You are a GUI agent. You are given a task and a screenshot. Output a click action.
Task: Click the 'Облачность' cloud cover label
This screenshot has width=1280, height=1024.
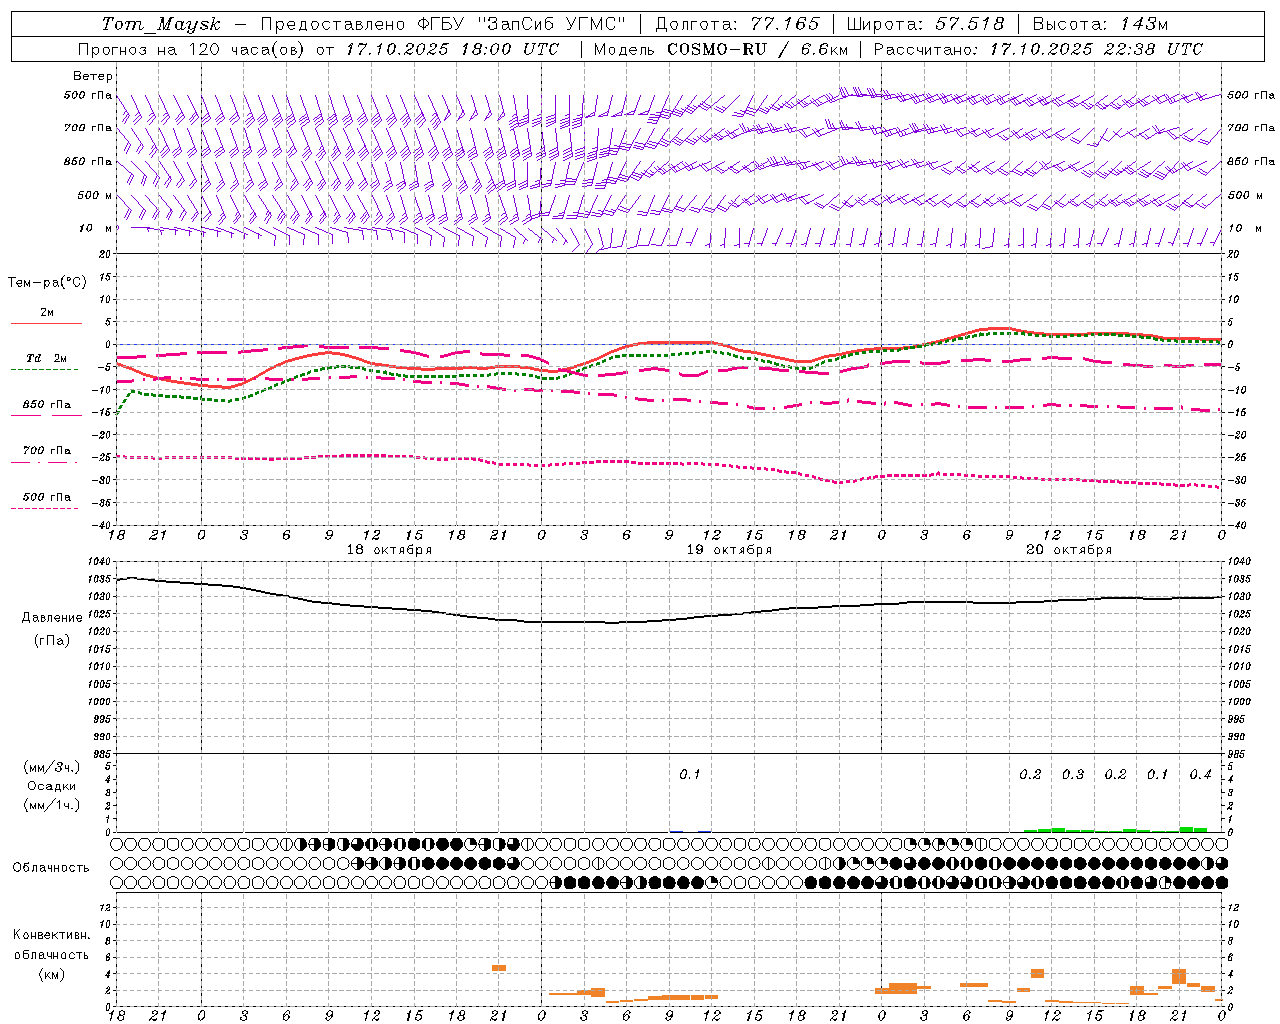[51, 868]
